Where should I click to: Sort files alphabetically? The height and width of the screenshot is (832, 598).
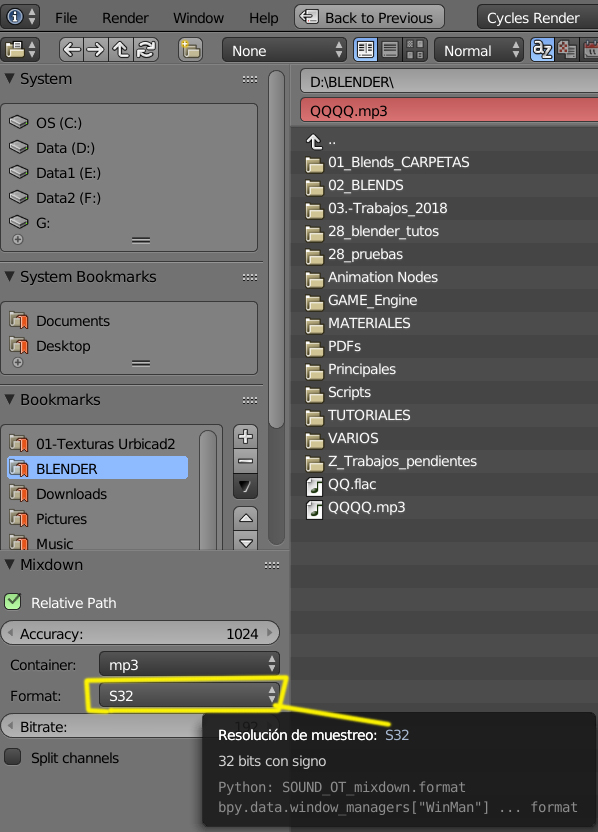(542, 50)
